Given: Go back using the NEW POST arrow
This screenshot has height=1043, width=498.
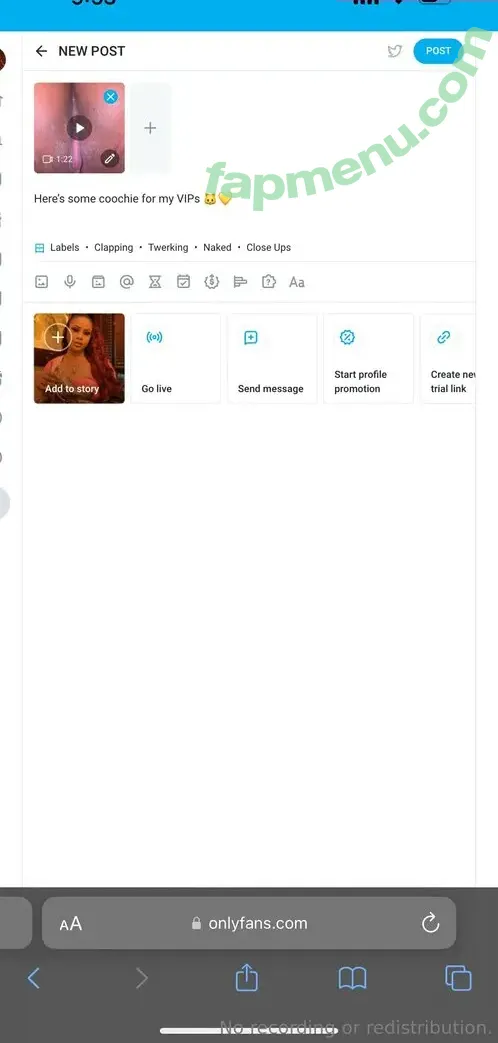Looking at the screenshot, I should coord(41,51).
